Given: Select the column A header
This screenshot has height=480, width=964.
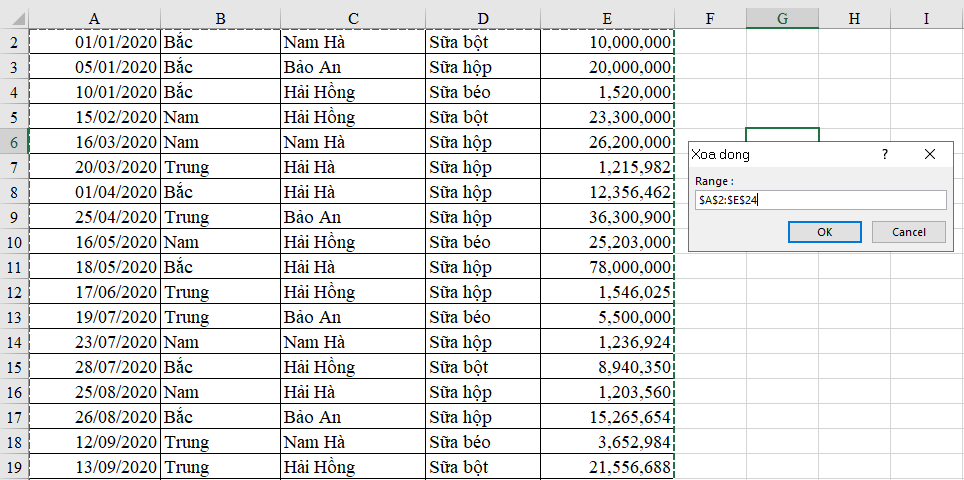Looking at the screenshot, I should [94, 18].
